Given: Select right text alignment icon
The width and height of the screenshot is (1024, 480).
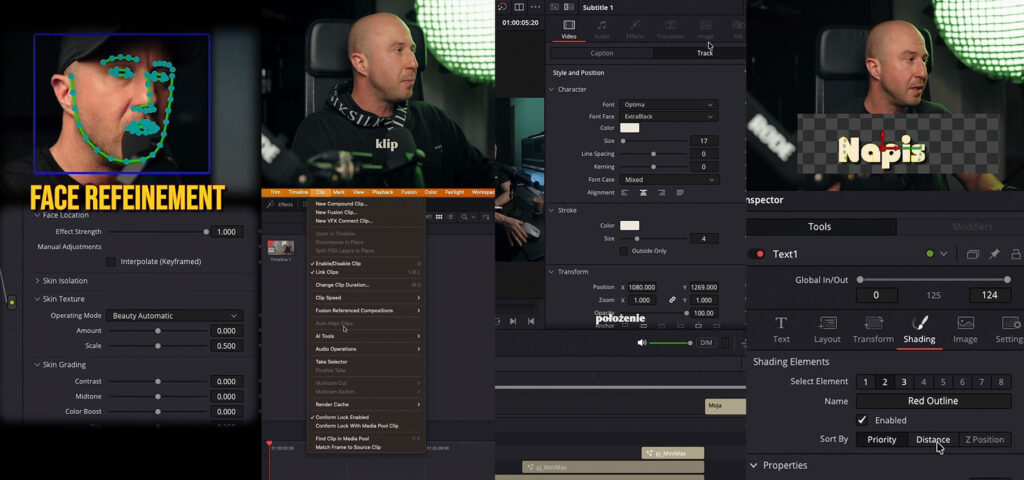Looking at the screenshot, I should pos(662,193).
